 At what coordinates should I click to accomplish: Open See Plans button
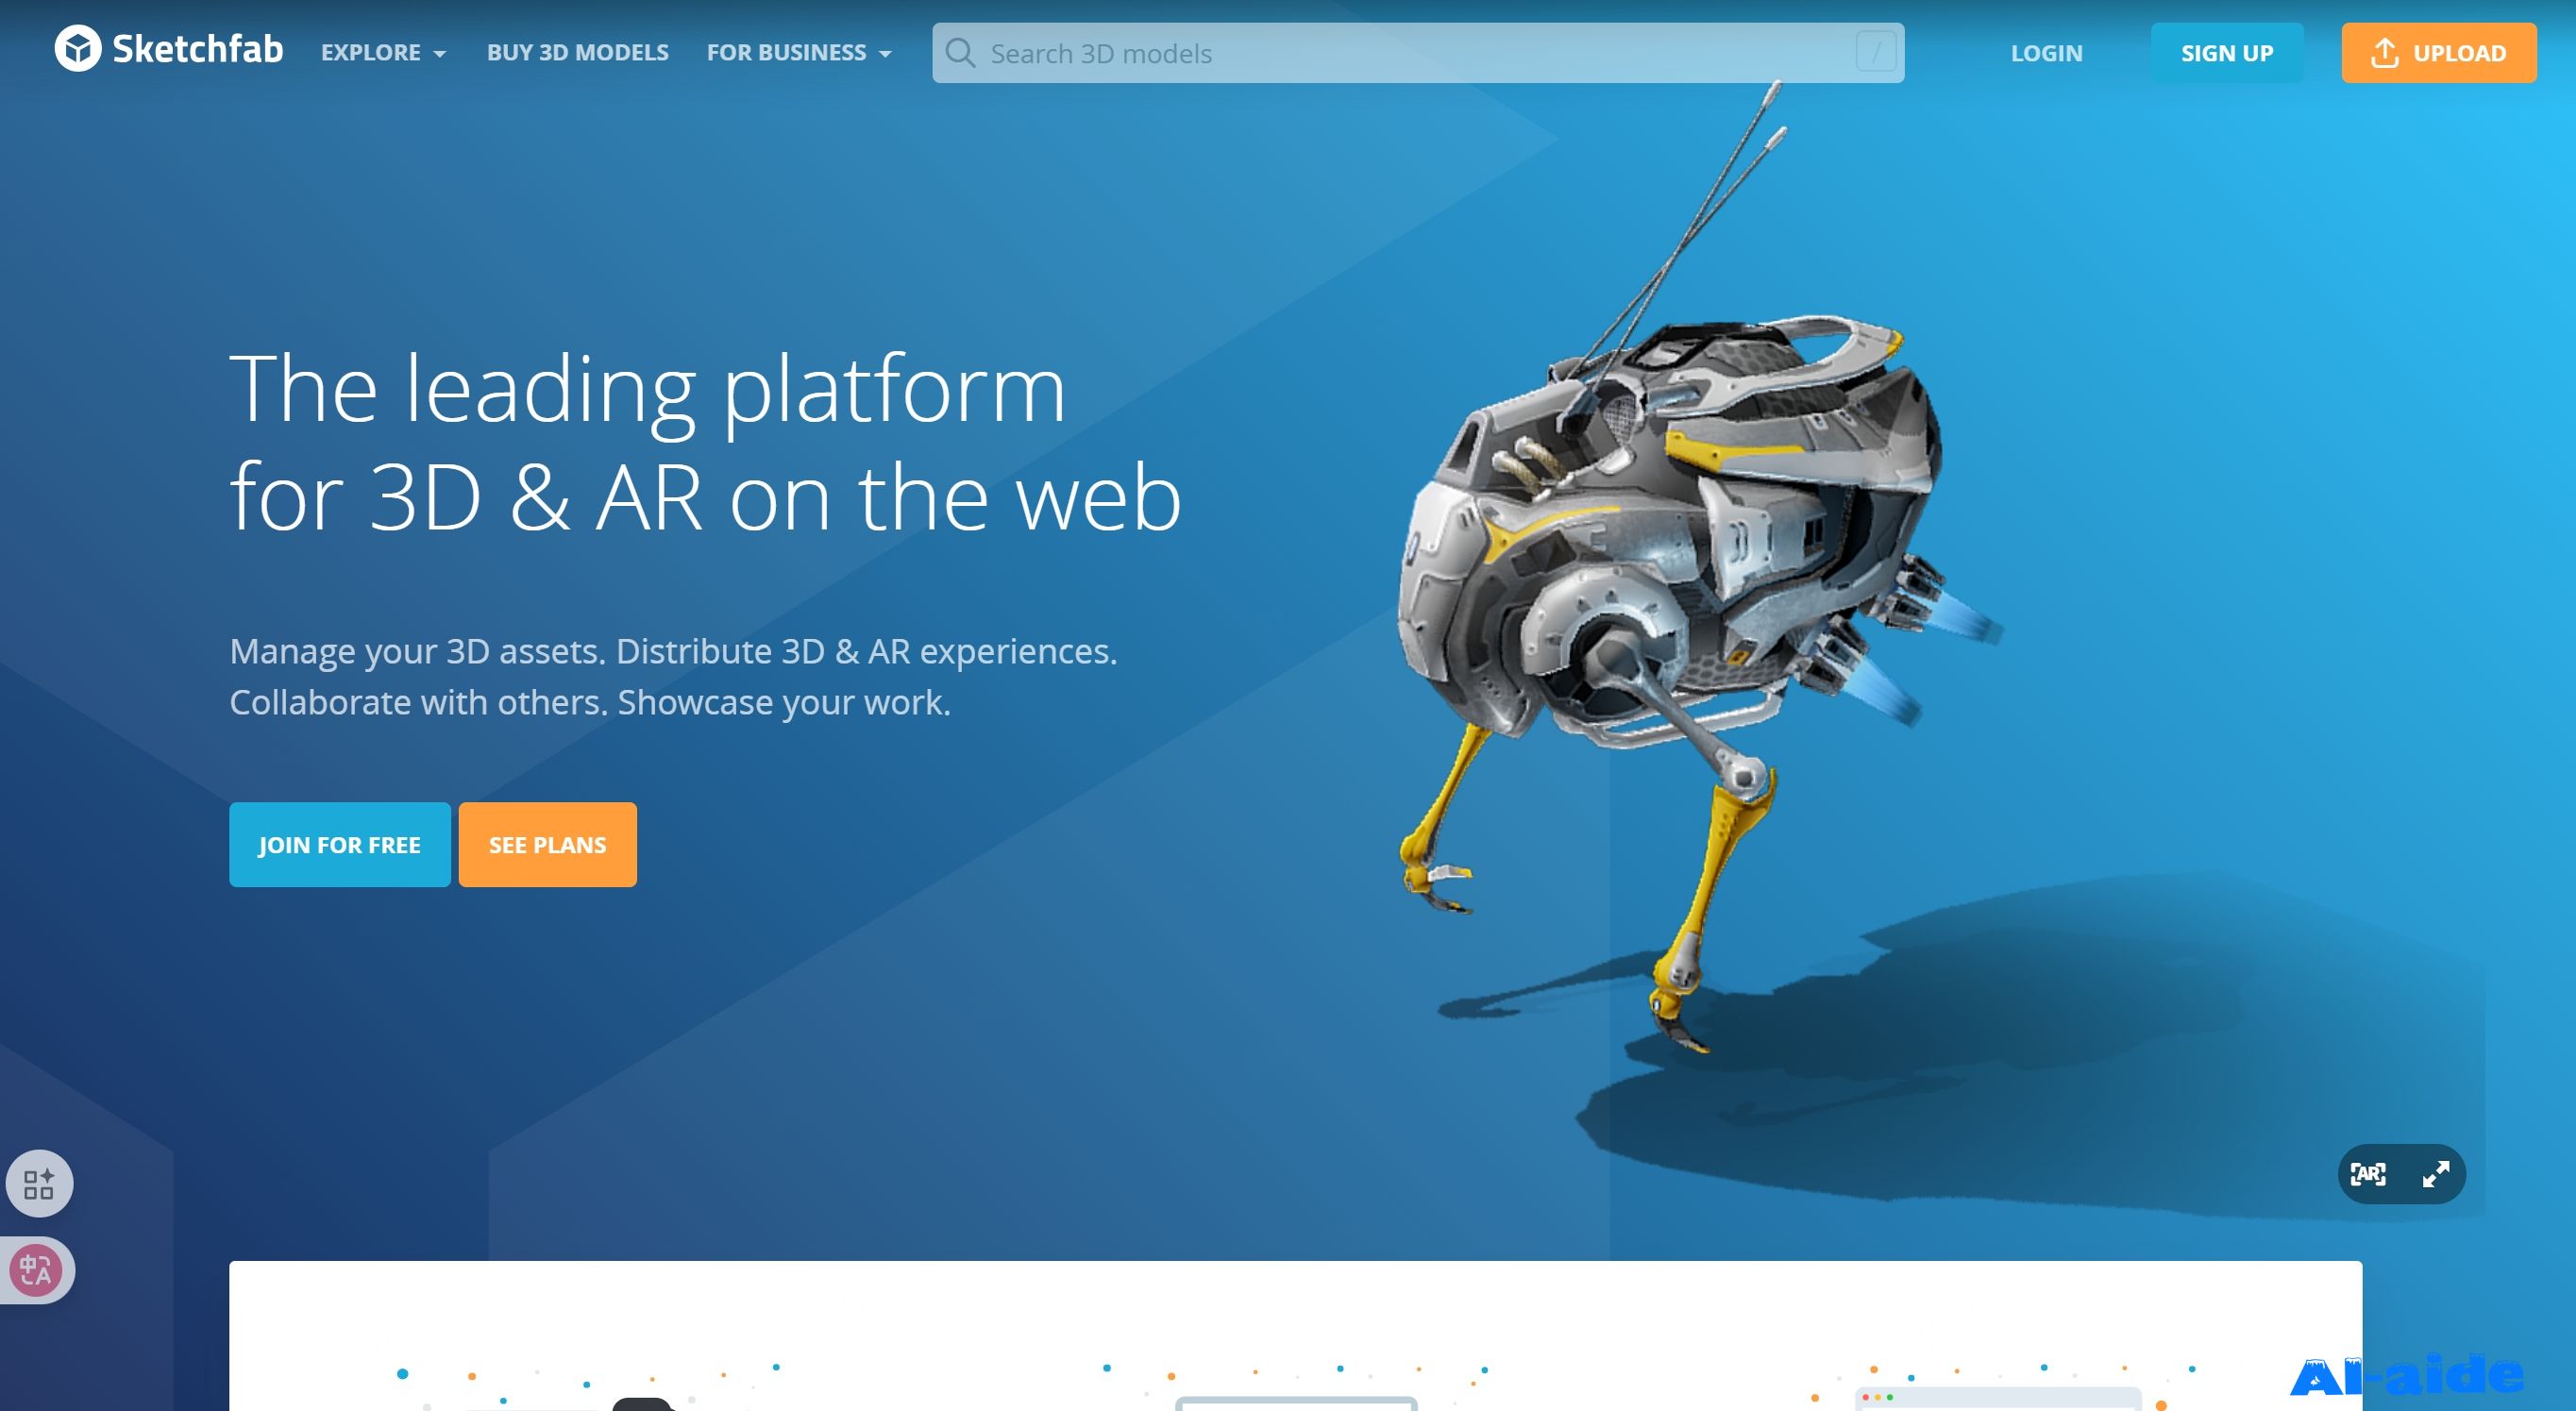547,845
